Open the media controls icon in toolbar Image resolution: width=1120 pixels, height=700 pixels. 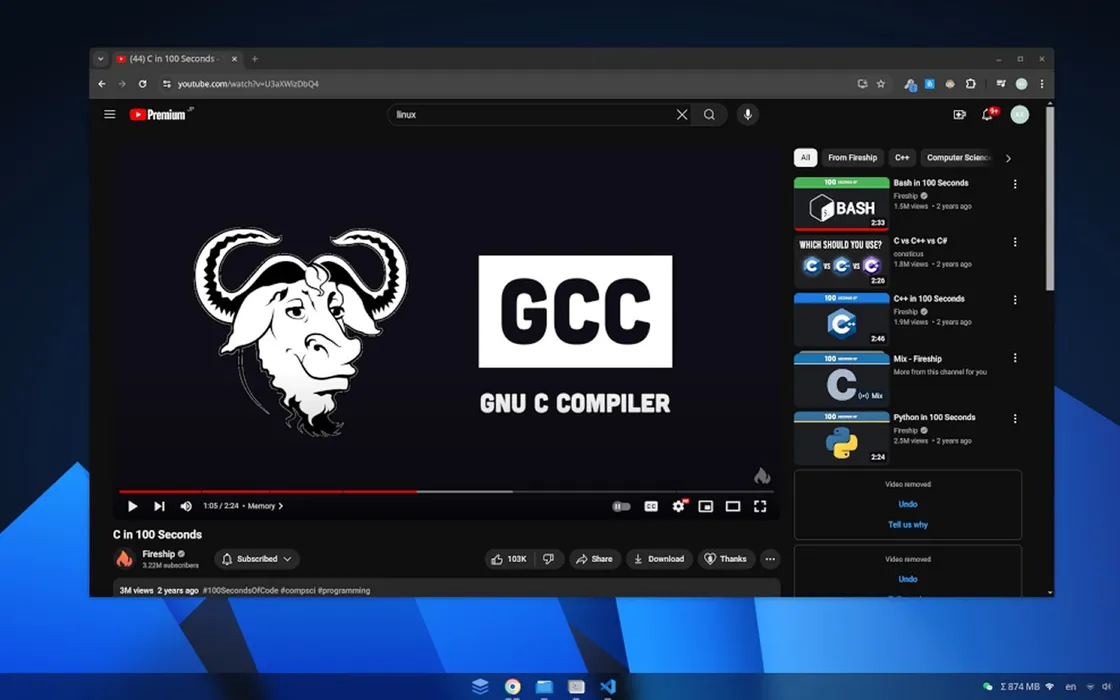(1001, 84)
